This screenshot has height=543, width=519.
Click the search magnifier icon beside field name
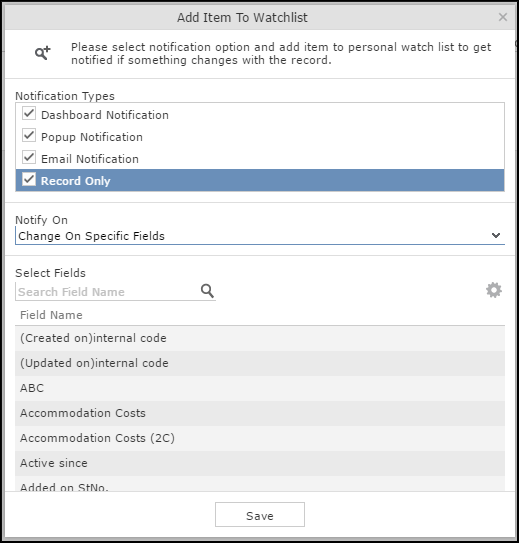(207, 291)
